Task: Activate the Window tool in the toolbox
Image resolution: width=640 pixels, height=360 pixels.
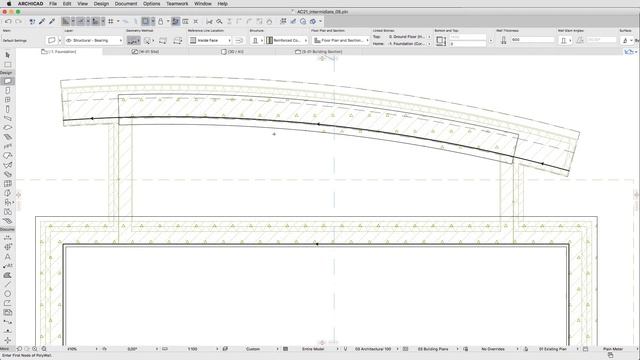Action: [7, 100]
